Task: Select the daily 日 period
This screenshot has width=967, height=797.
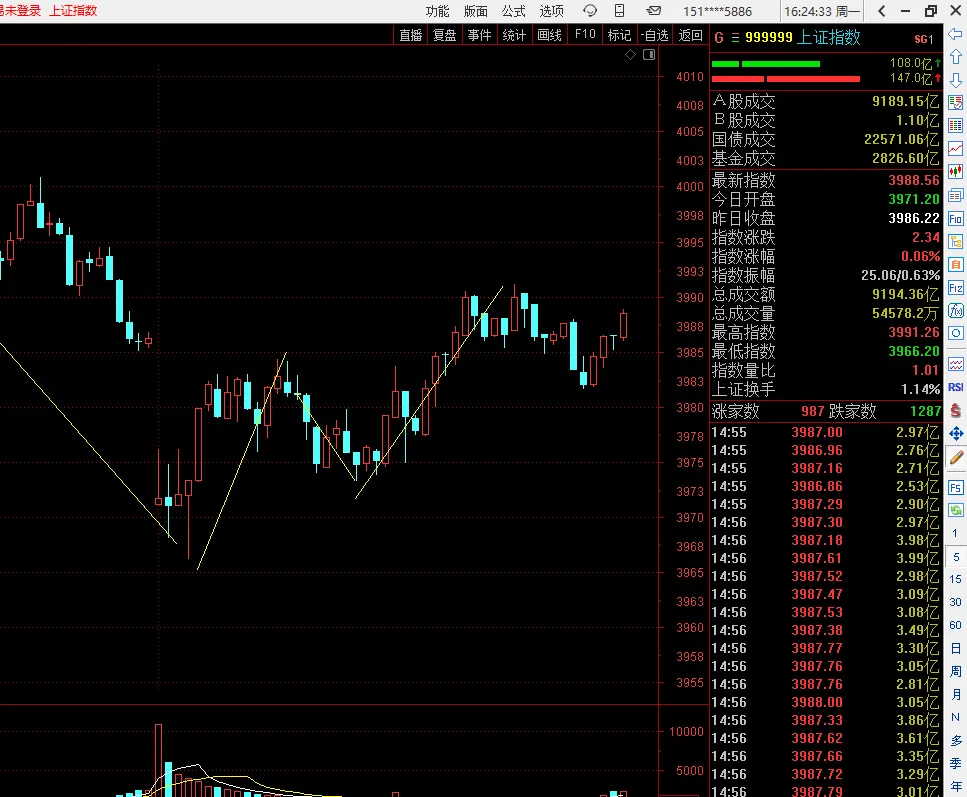Action: pyautogui.click(x=955, y=648)
